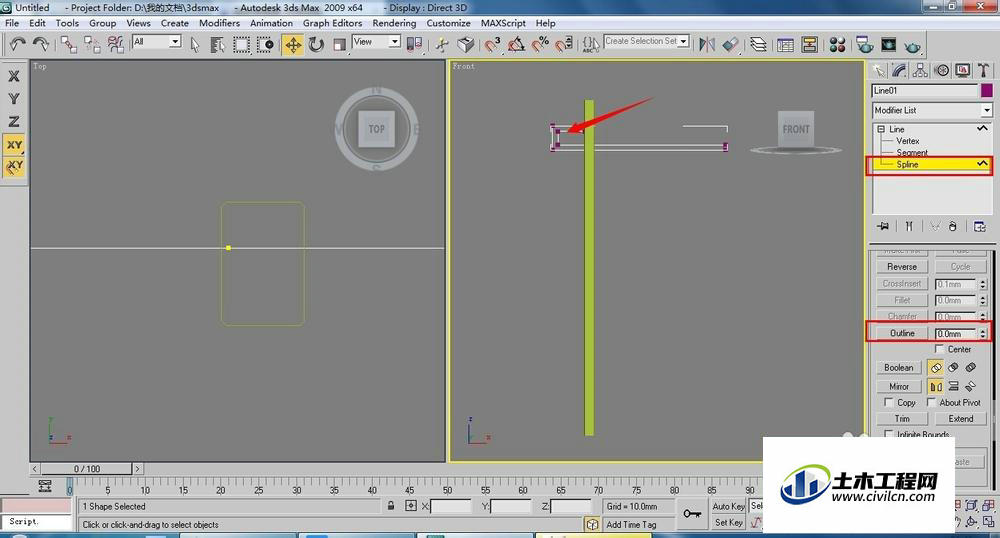Restrict to X axis constraint
Viewport: 1000px width, 538px height.
[x=13, y=76]
